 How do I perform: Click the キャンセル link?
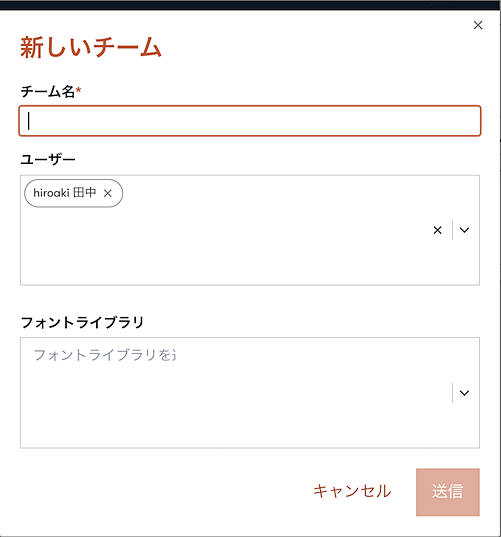click(352, 491)
